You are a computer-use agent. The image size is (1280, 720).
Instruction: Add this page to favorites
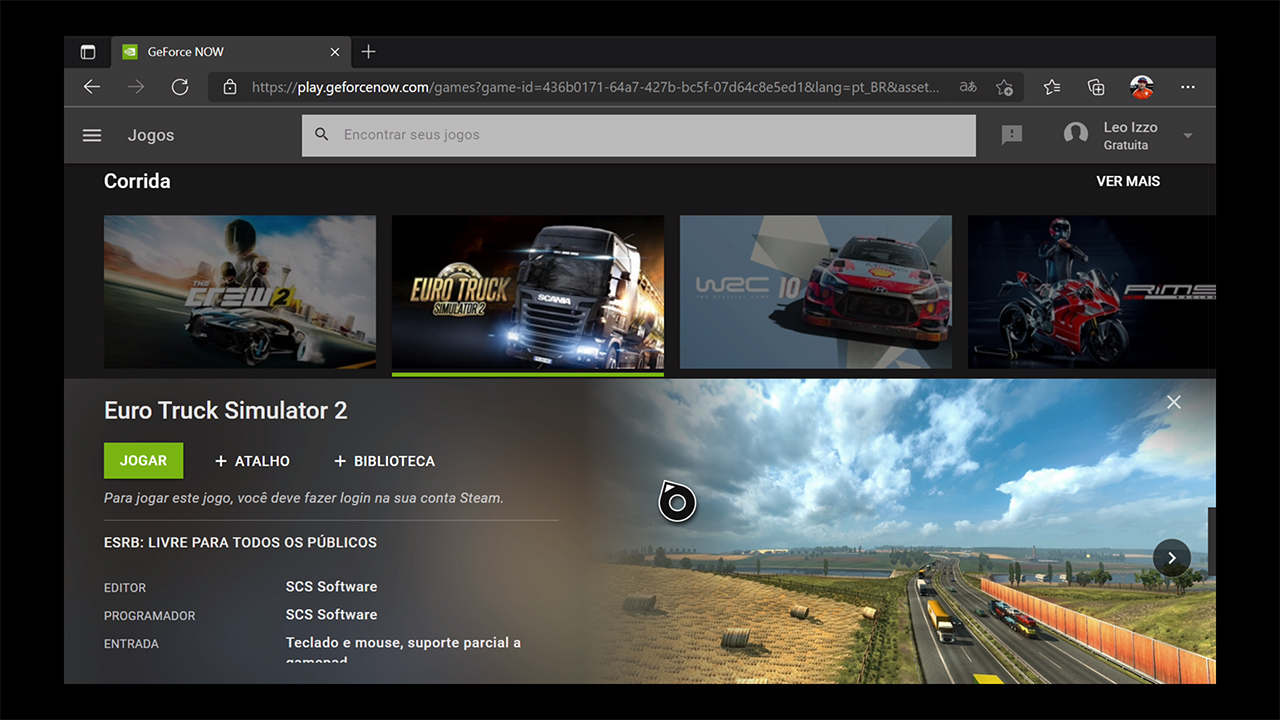coord(1005,87)
